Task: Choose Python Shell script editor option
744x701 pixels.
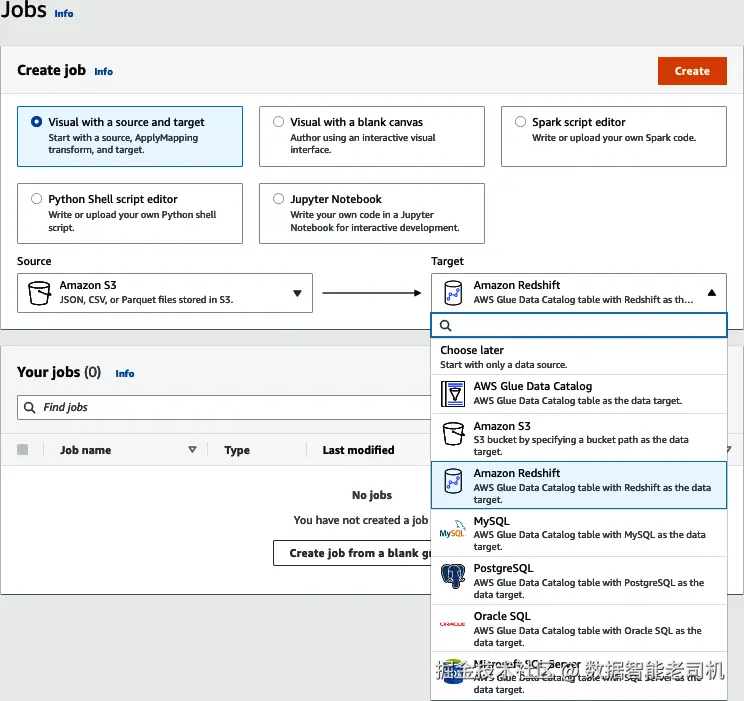Action: coord(37,199)
